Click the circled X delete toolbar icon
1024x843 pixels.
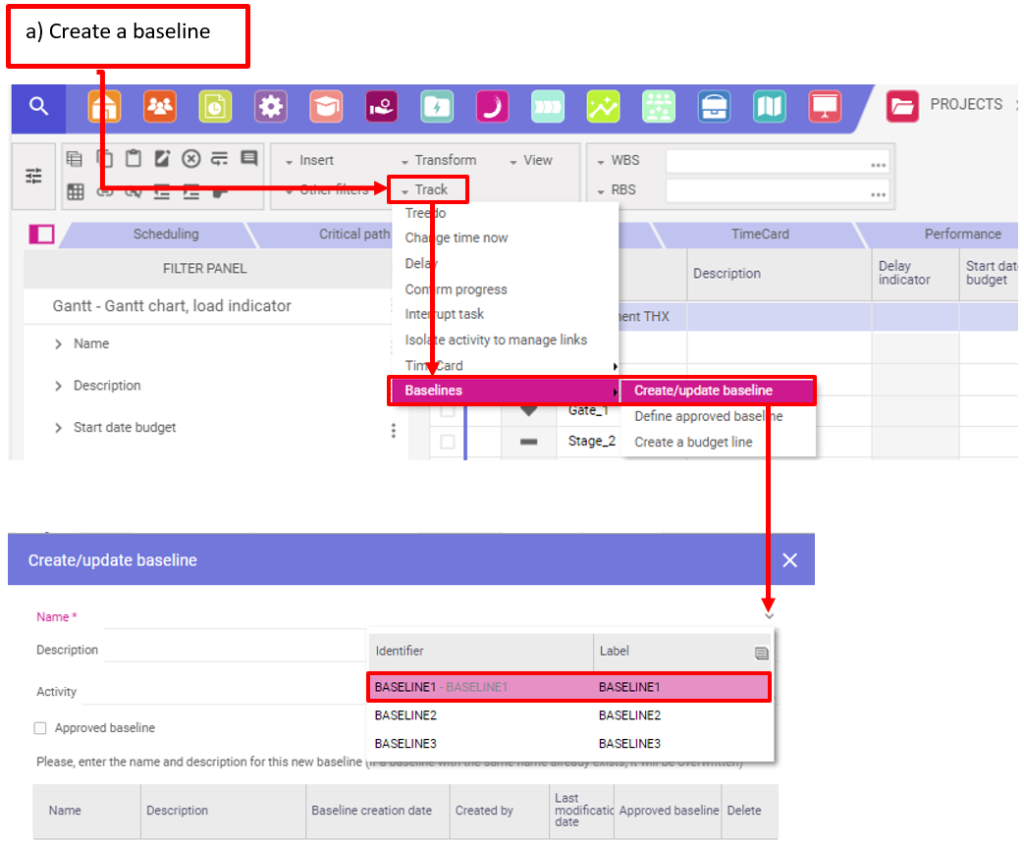coord(190,159)
